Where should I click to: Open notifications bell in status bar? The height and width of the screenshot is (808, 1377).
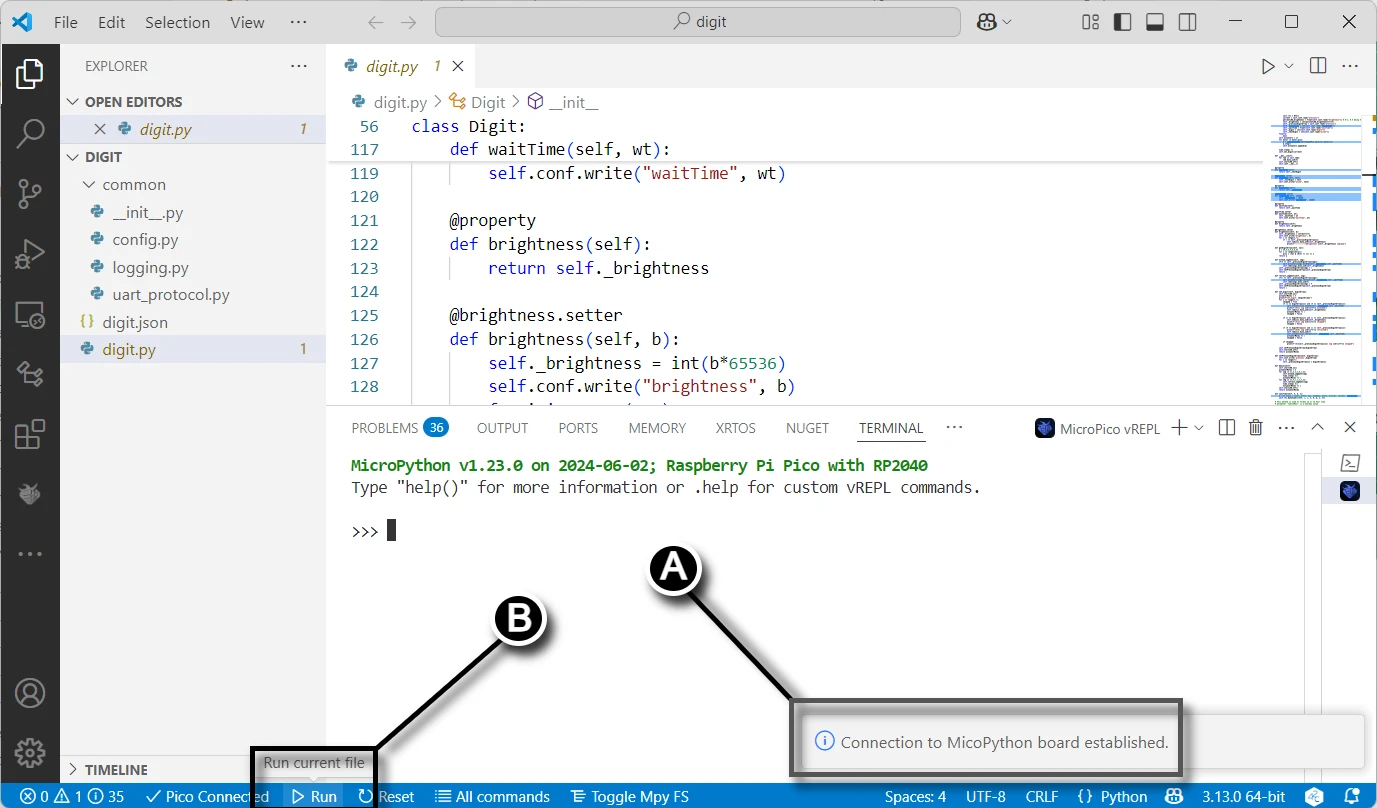[1352, 797]
